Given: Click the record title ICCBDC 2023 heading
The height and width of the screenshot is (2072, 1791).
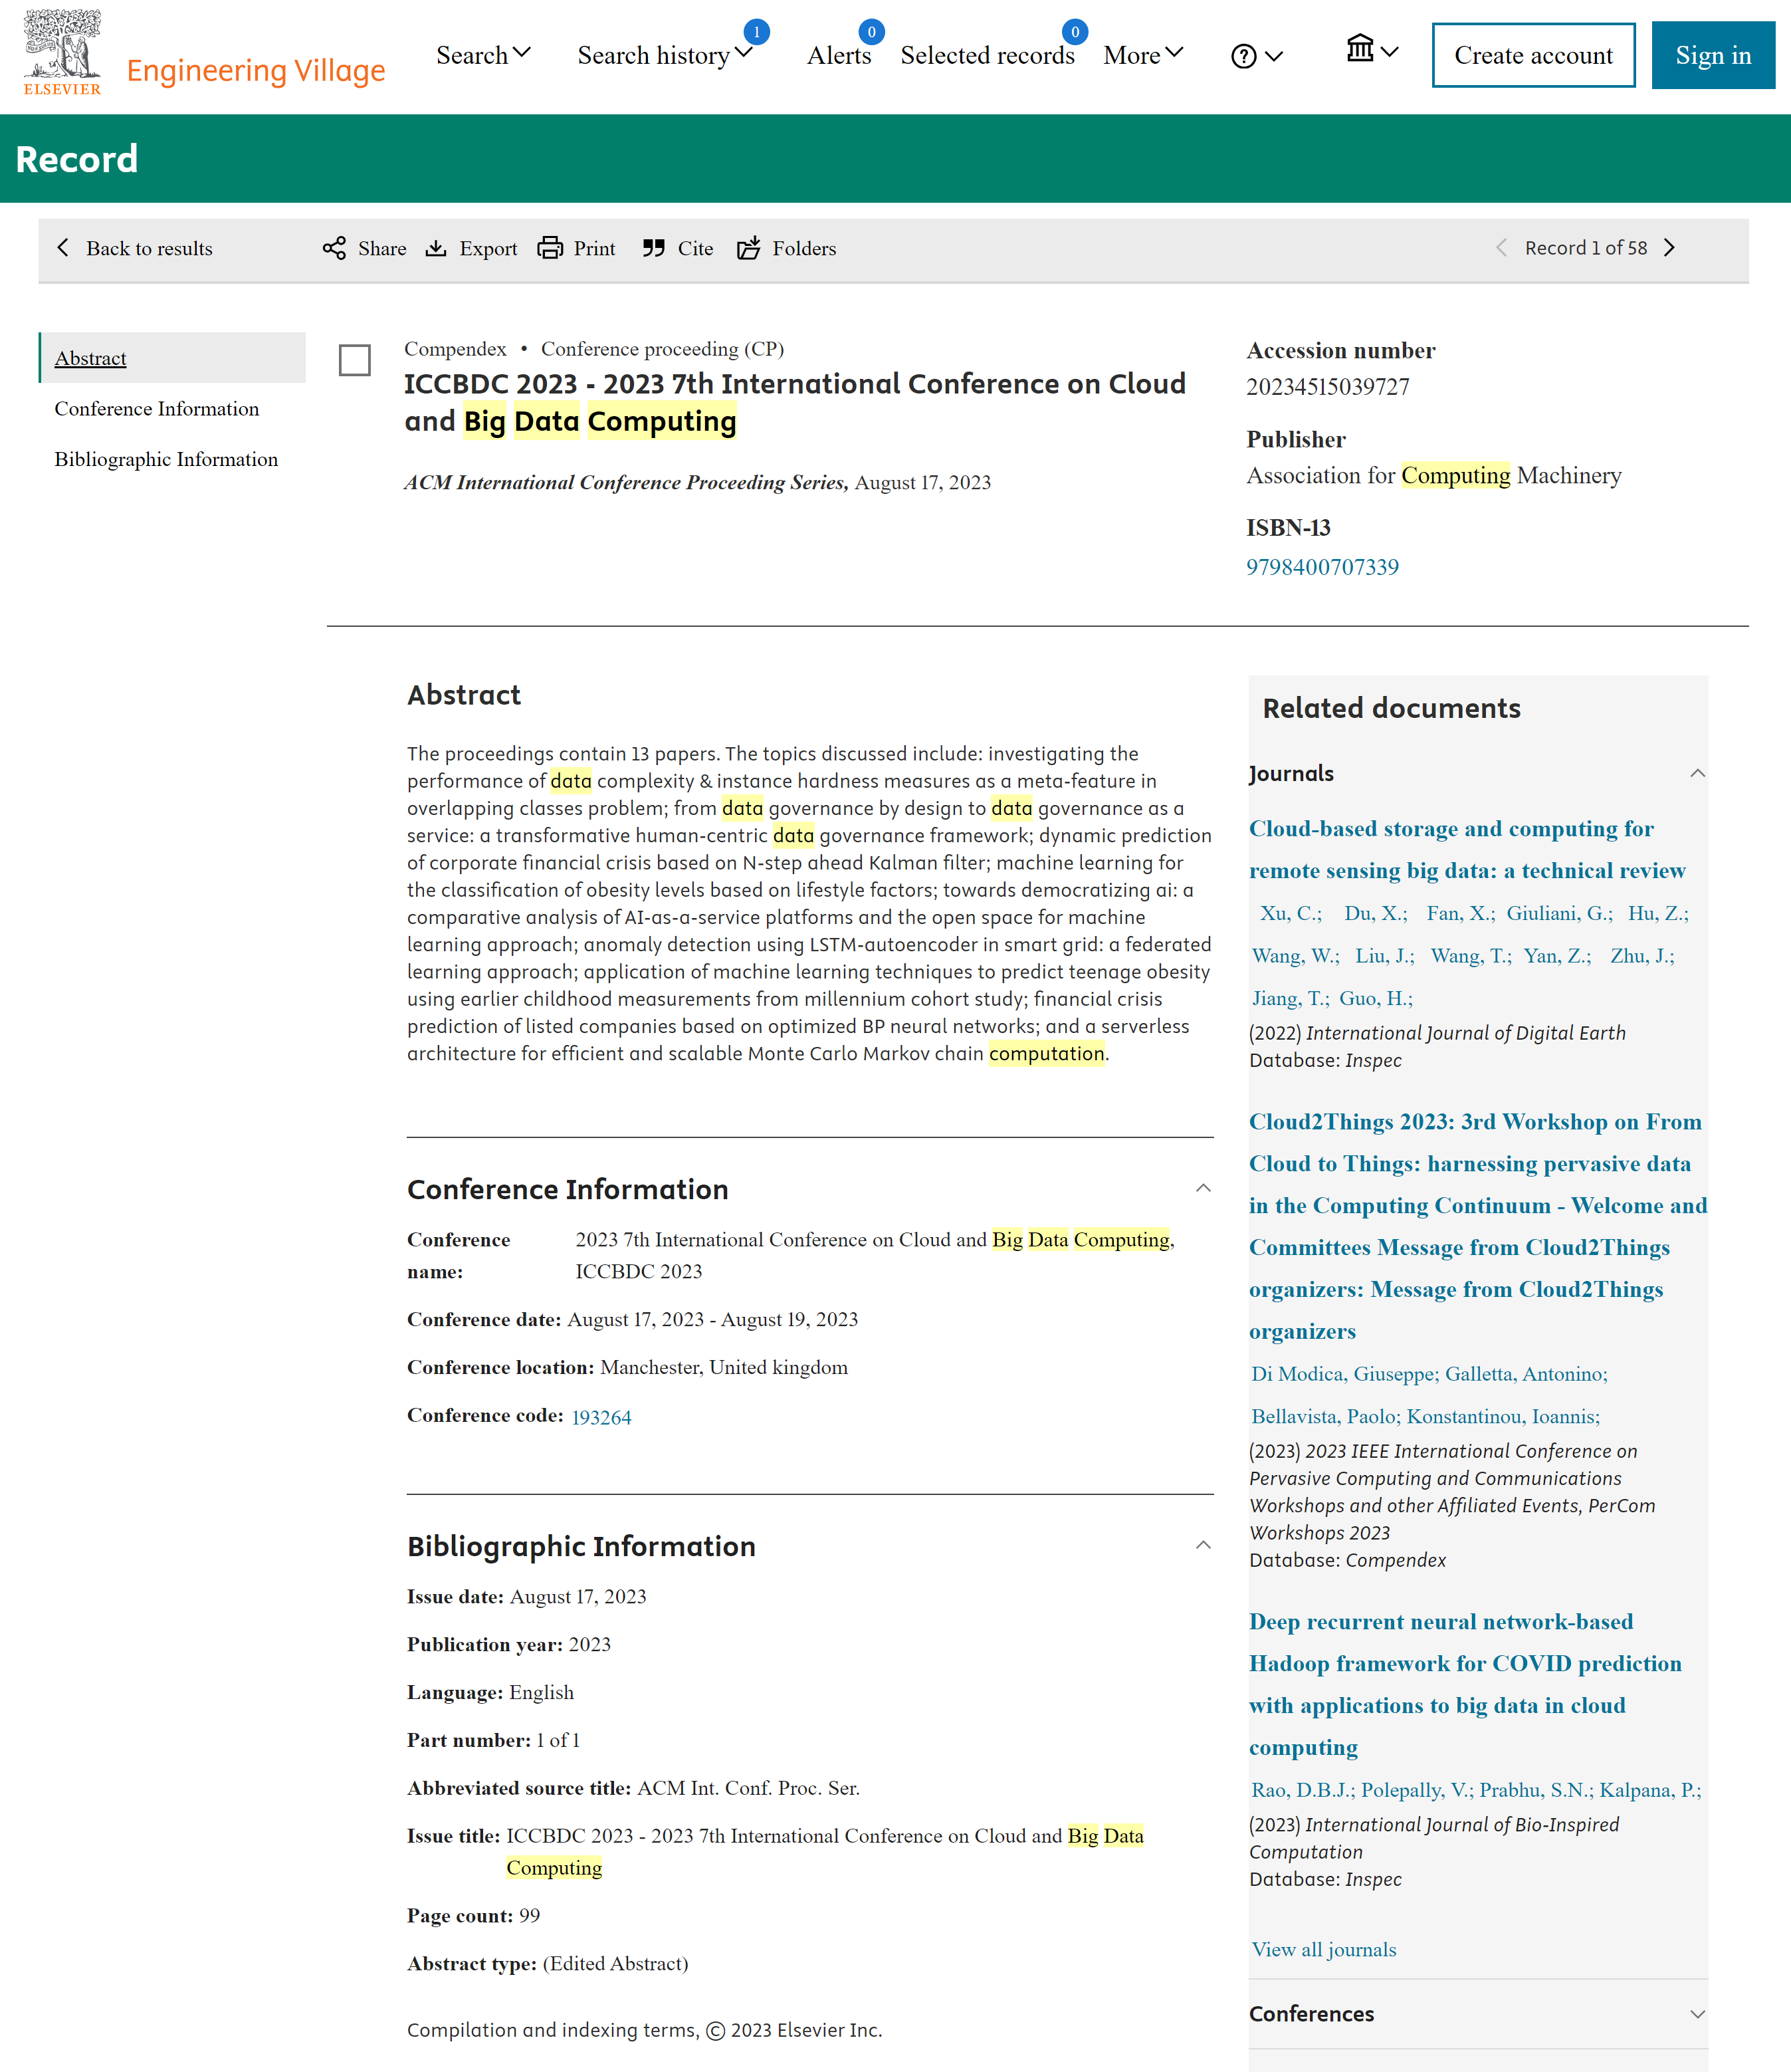Looking at the screenshot, I should click(x=795, y=402).
